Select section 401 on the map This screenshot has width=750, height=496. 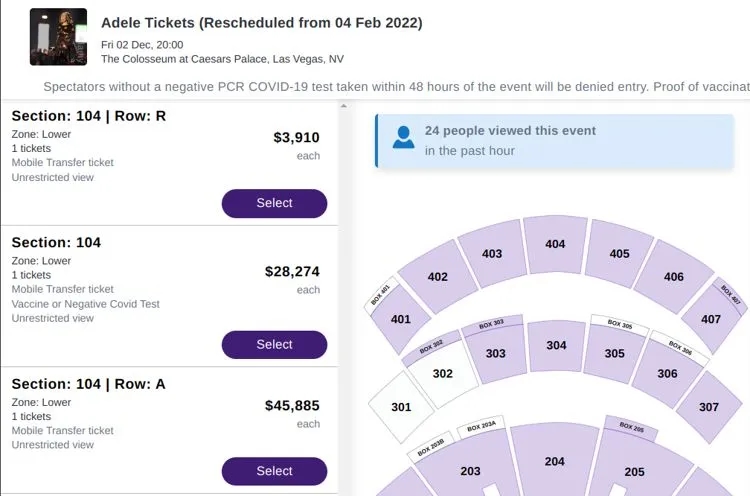click(x=401, y=320)
